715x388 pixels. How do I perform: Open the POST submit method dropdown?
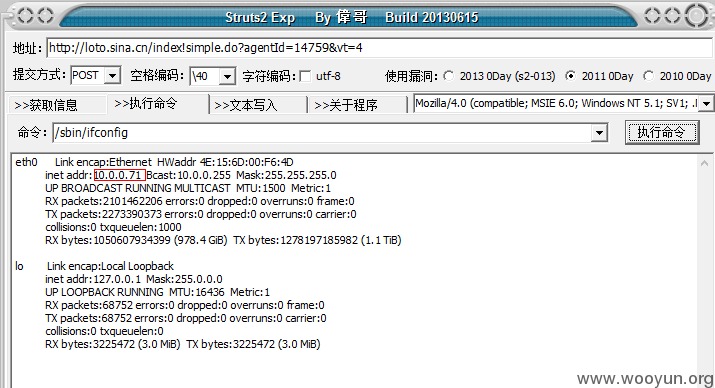coord(112,75)
